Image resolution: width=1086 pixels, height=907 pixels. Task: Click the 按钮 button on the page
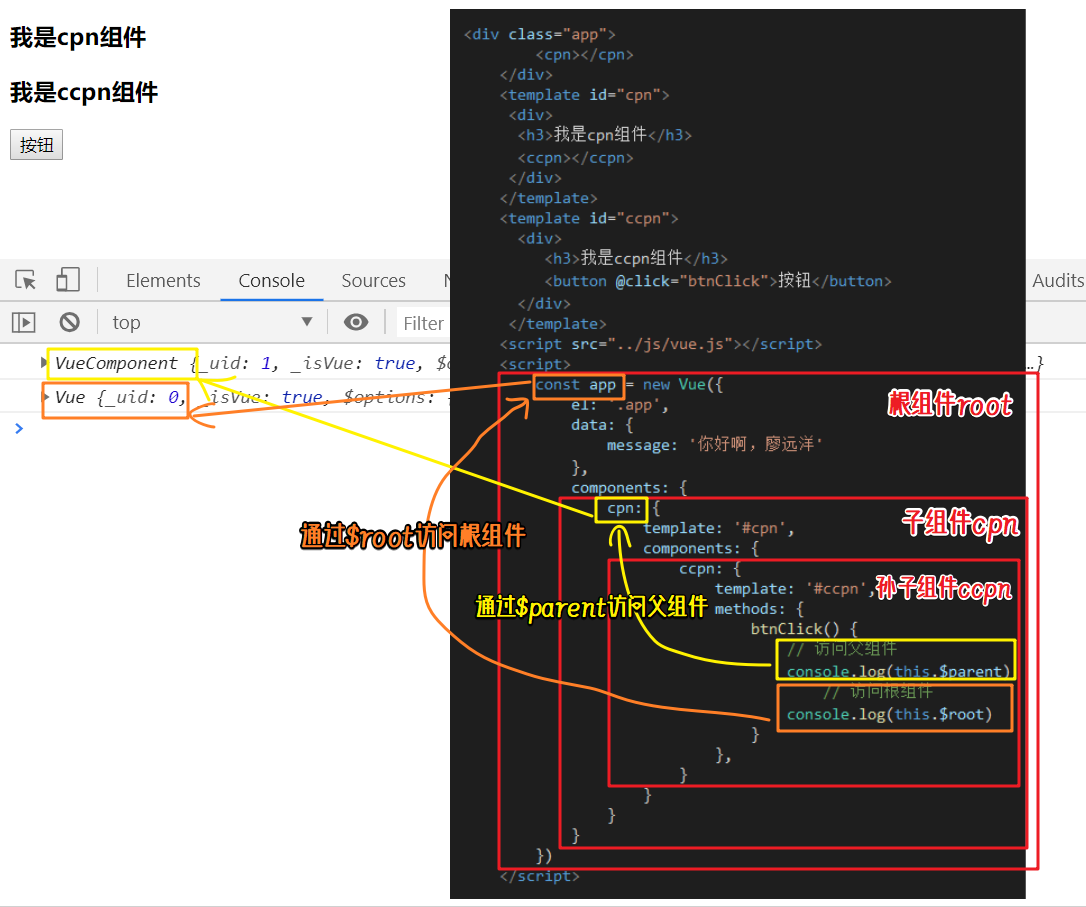(x=37, y=145)
